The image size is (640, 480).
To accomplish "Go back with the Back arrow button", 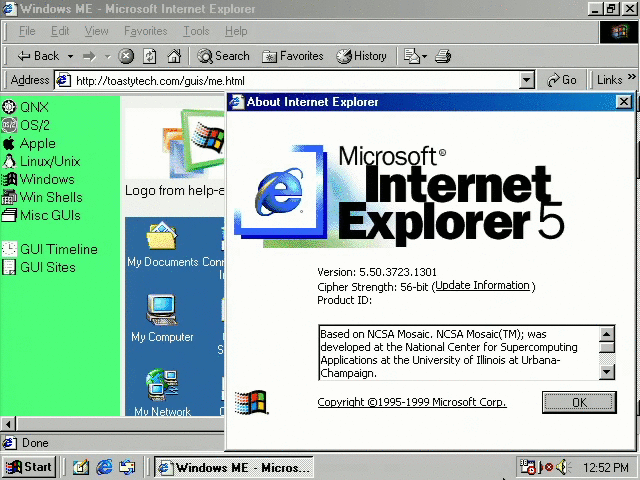I will [x=38, y=56].
